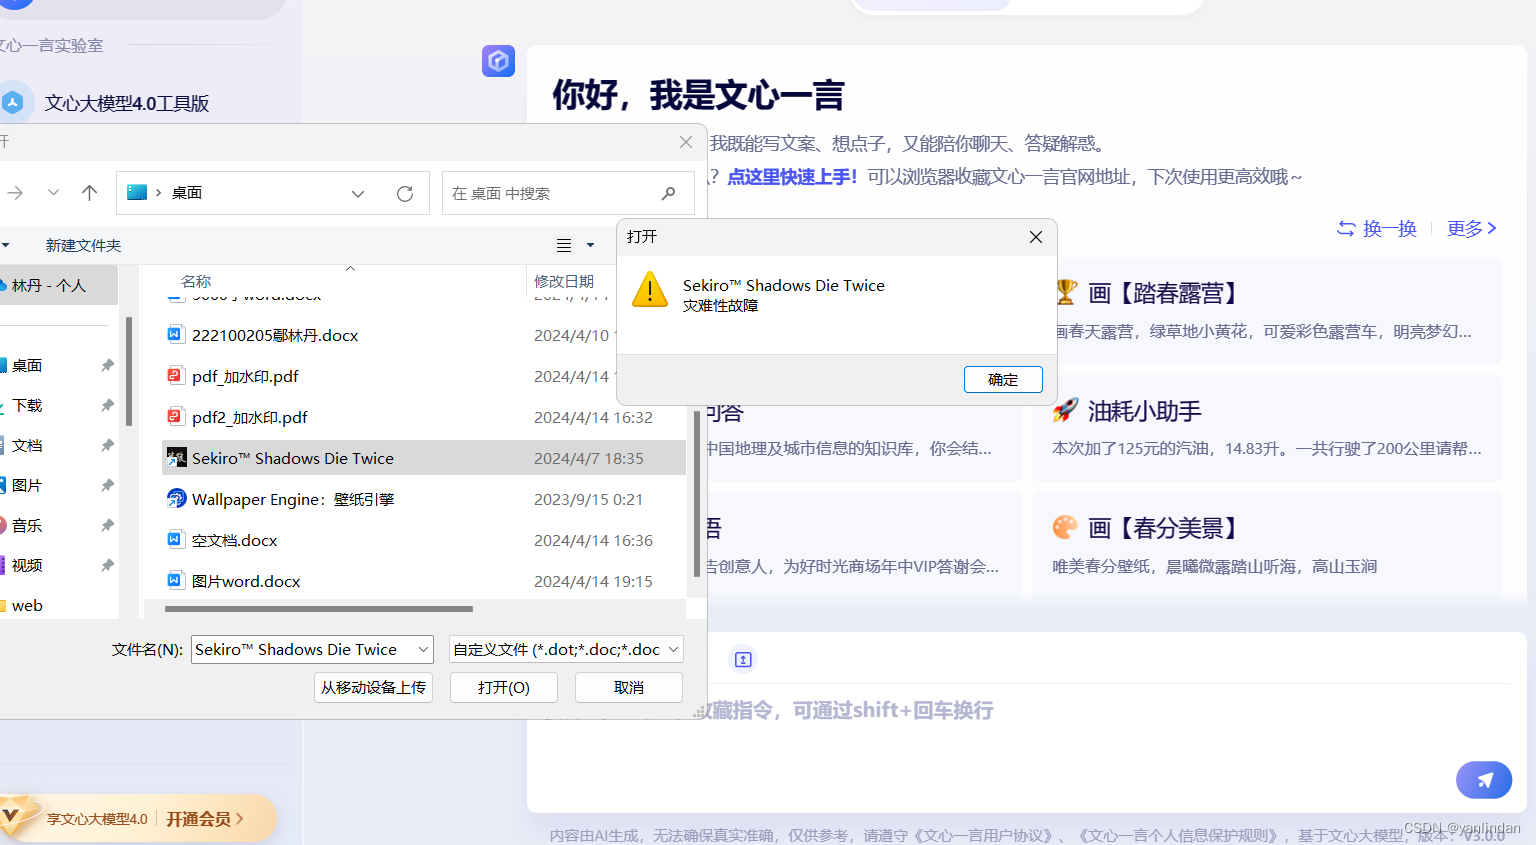Click the search magnifier icon
1536x845 pixels.
pyautogui.click(x=668, y=193)
